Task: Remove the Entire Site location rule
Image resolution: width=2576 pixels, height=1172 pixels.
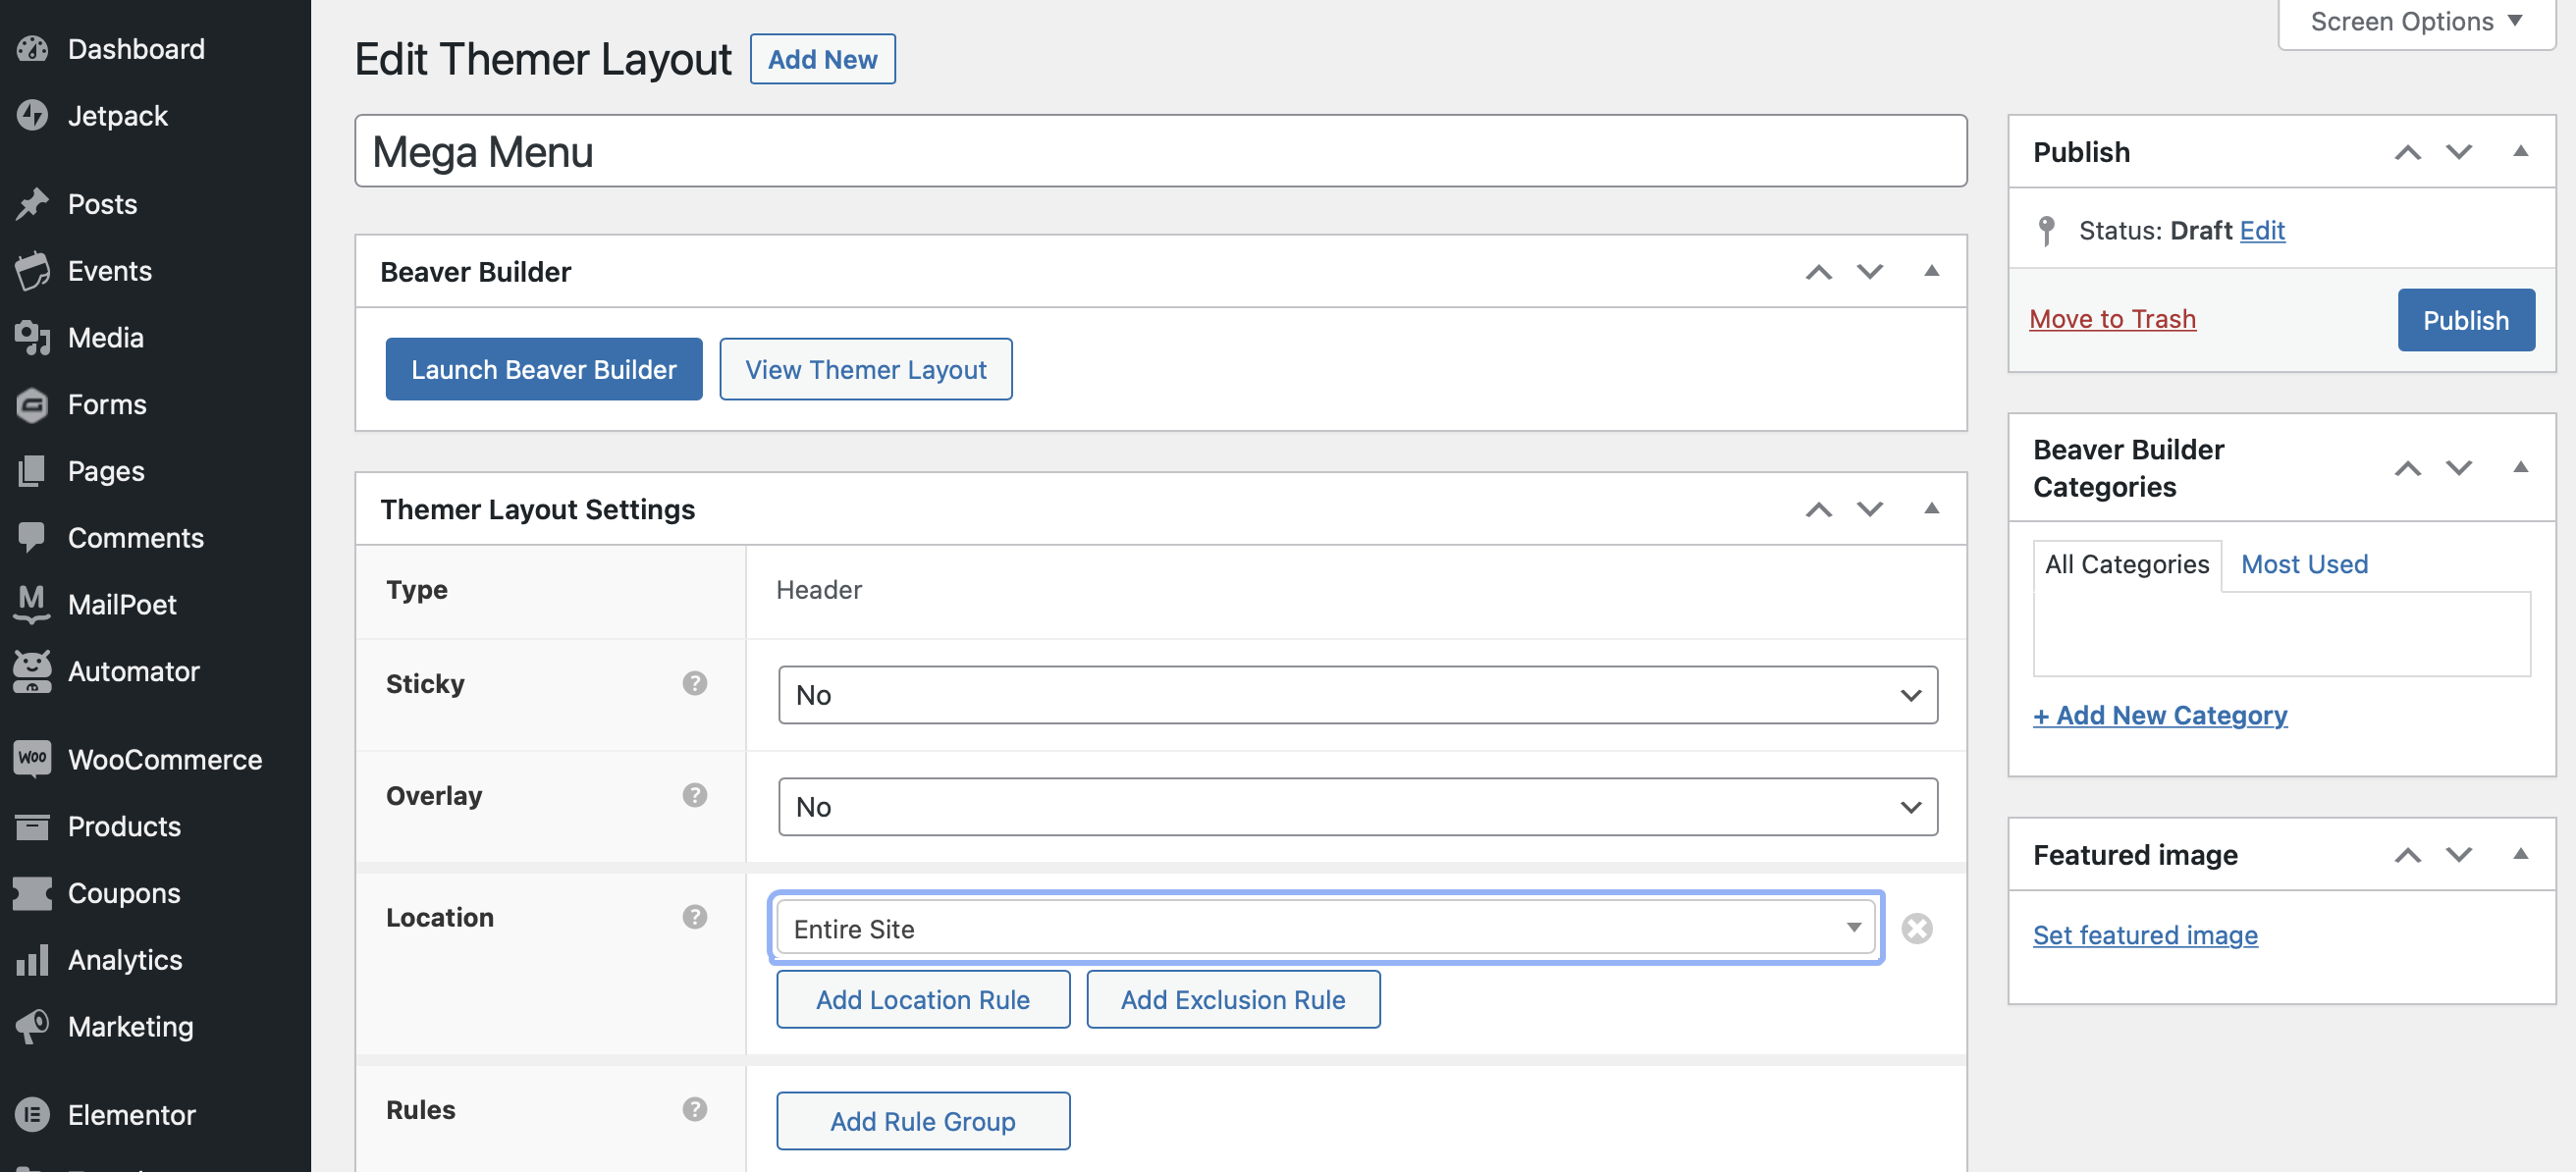Action: [1916, 928]
